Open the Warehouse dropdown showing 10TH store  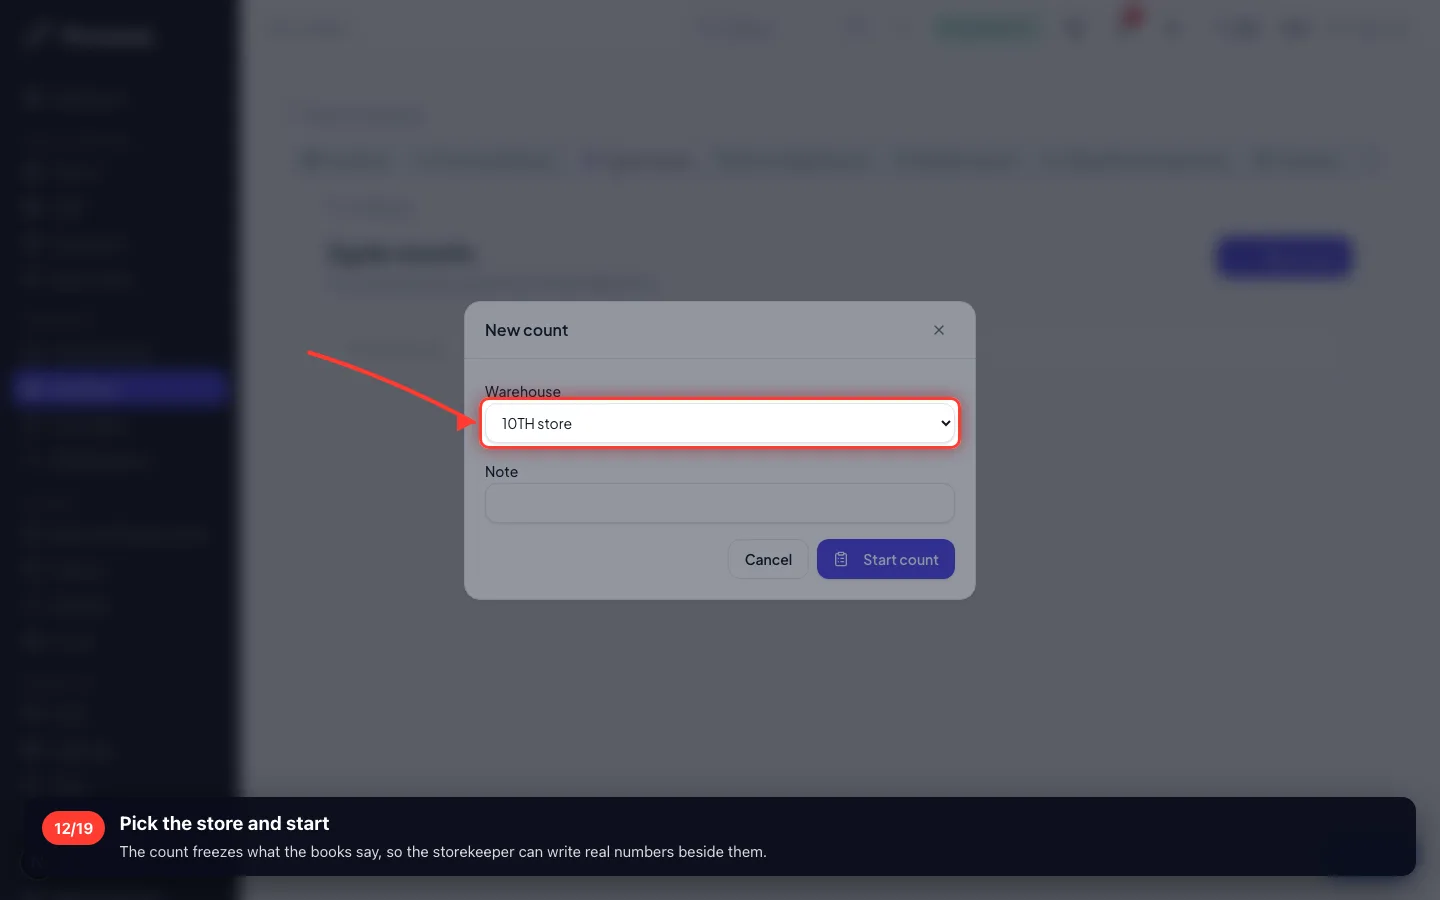tap(719, 423)
